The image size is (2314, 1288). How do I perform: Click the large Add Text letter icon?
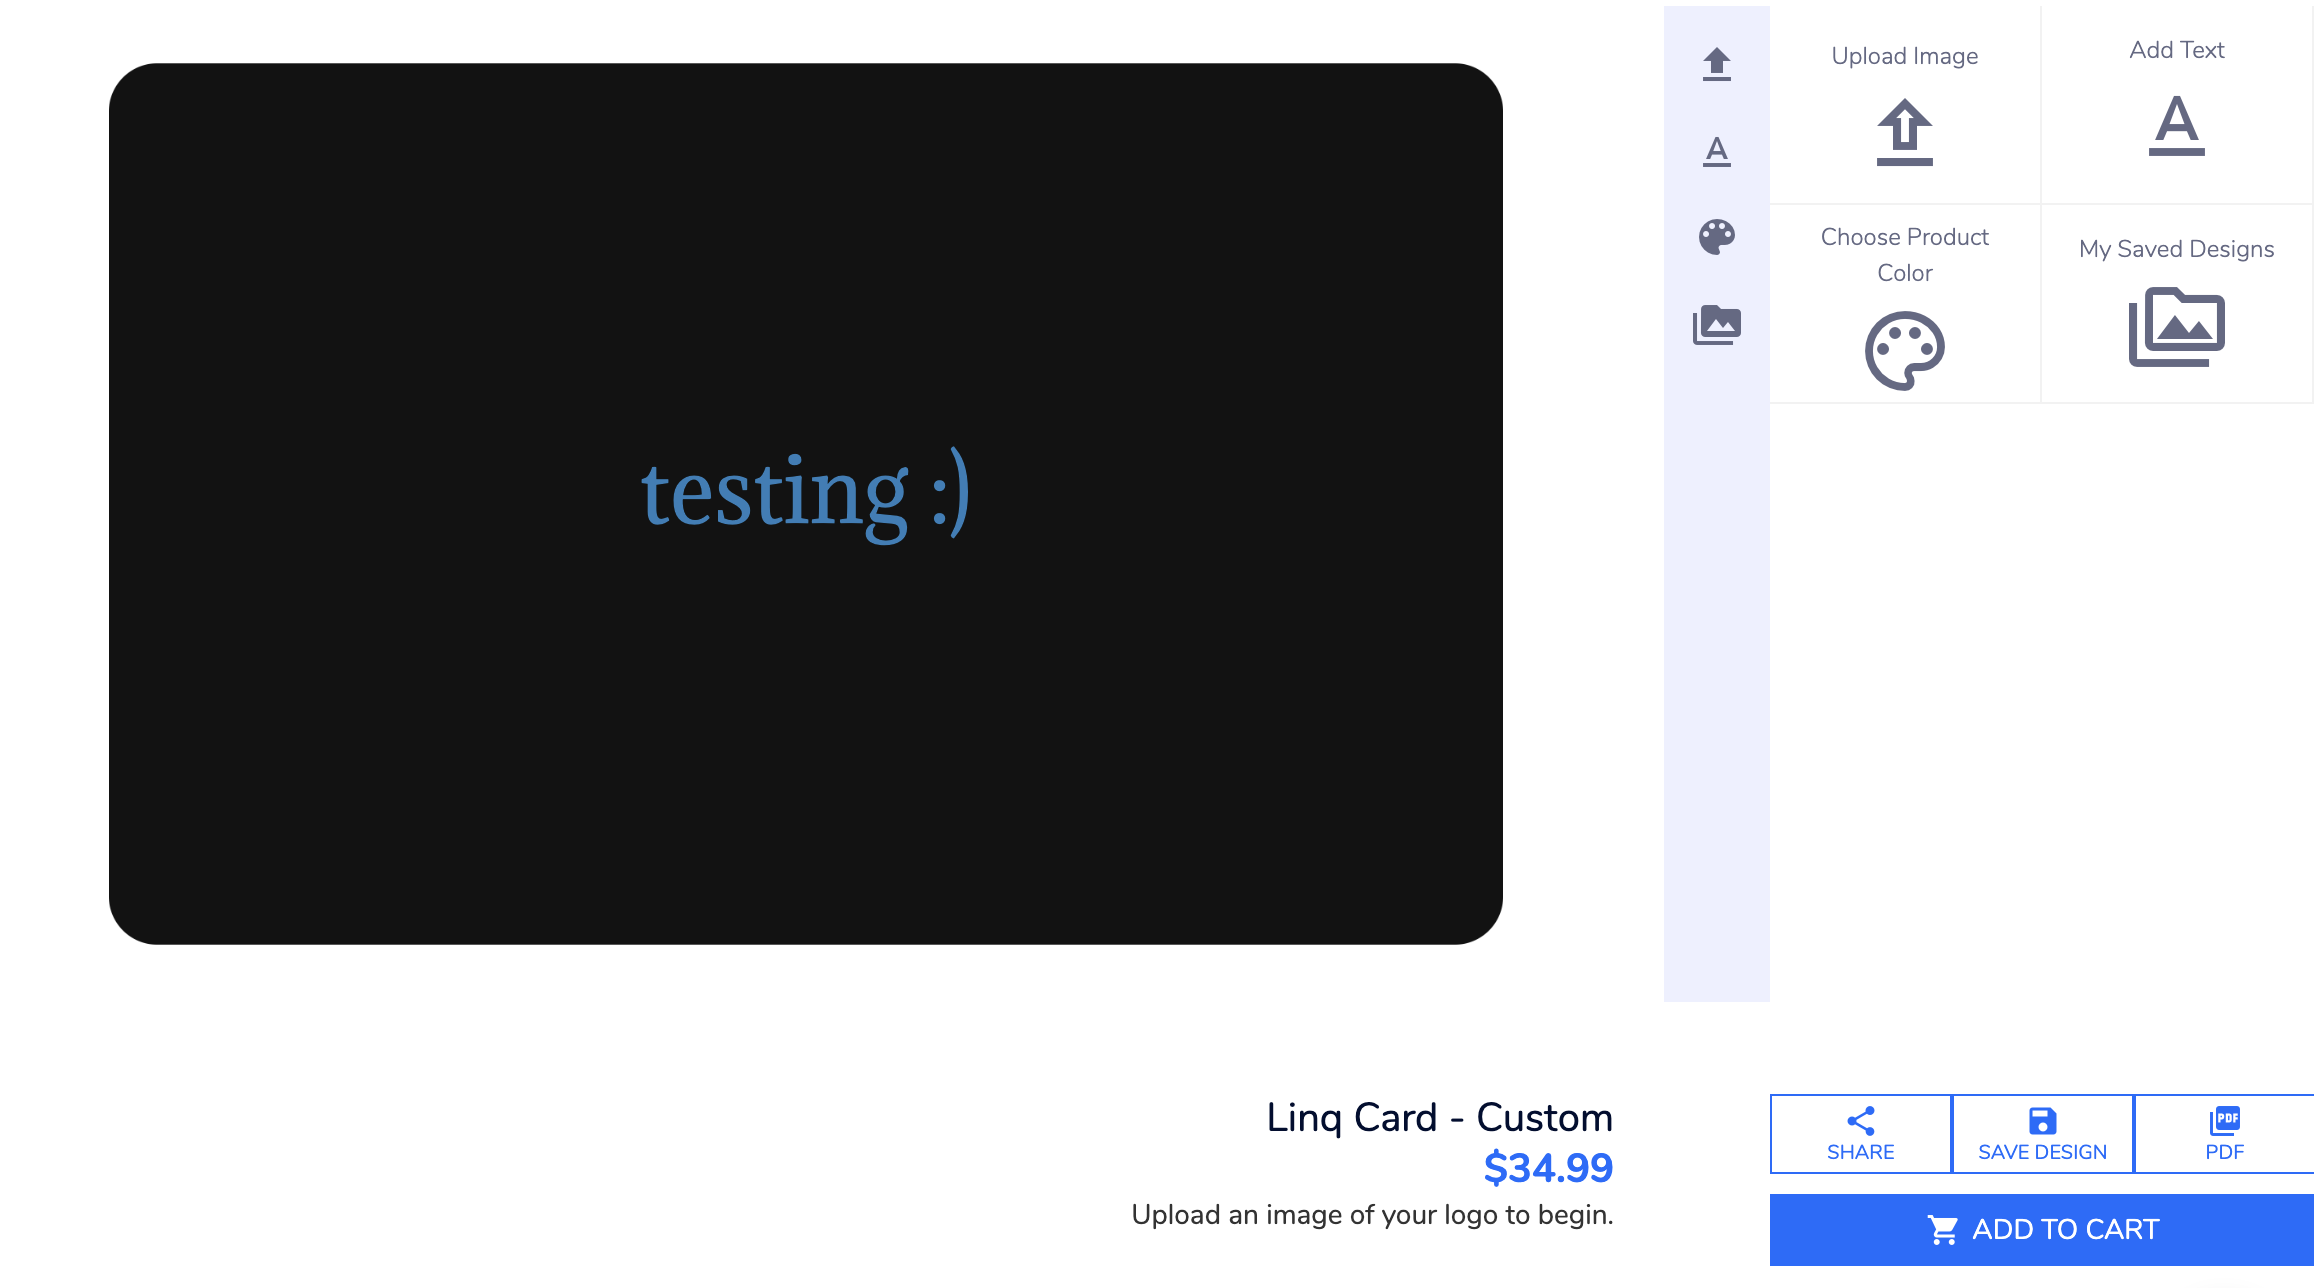(2176, 126)
